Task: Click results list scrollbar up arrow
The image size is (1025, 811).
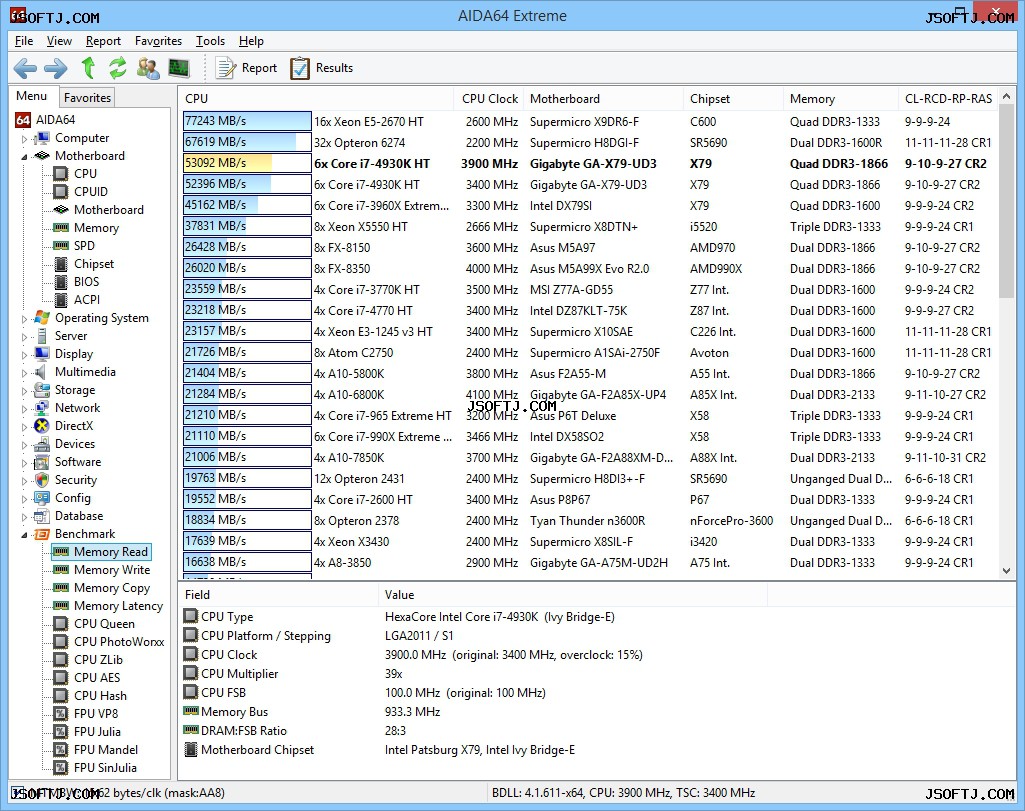Action: 1007,96
